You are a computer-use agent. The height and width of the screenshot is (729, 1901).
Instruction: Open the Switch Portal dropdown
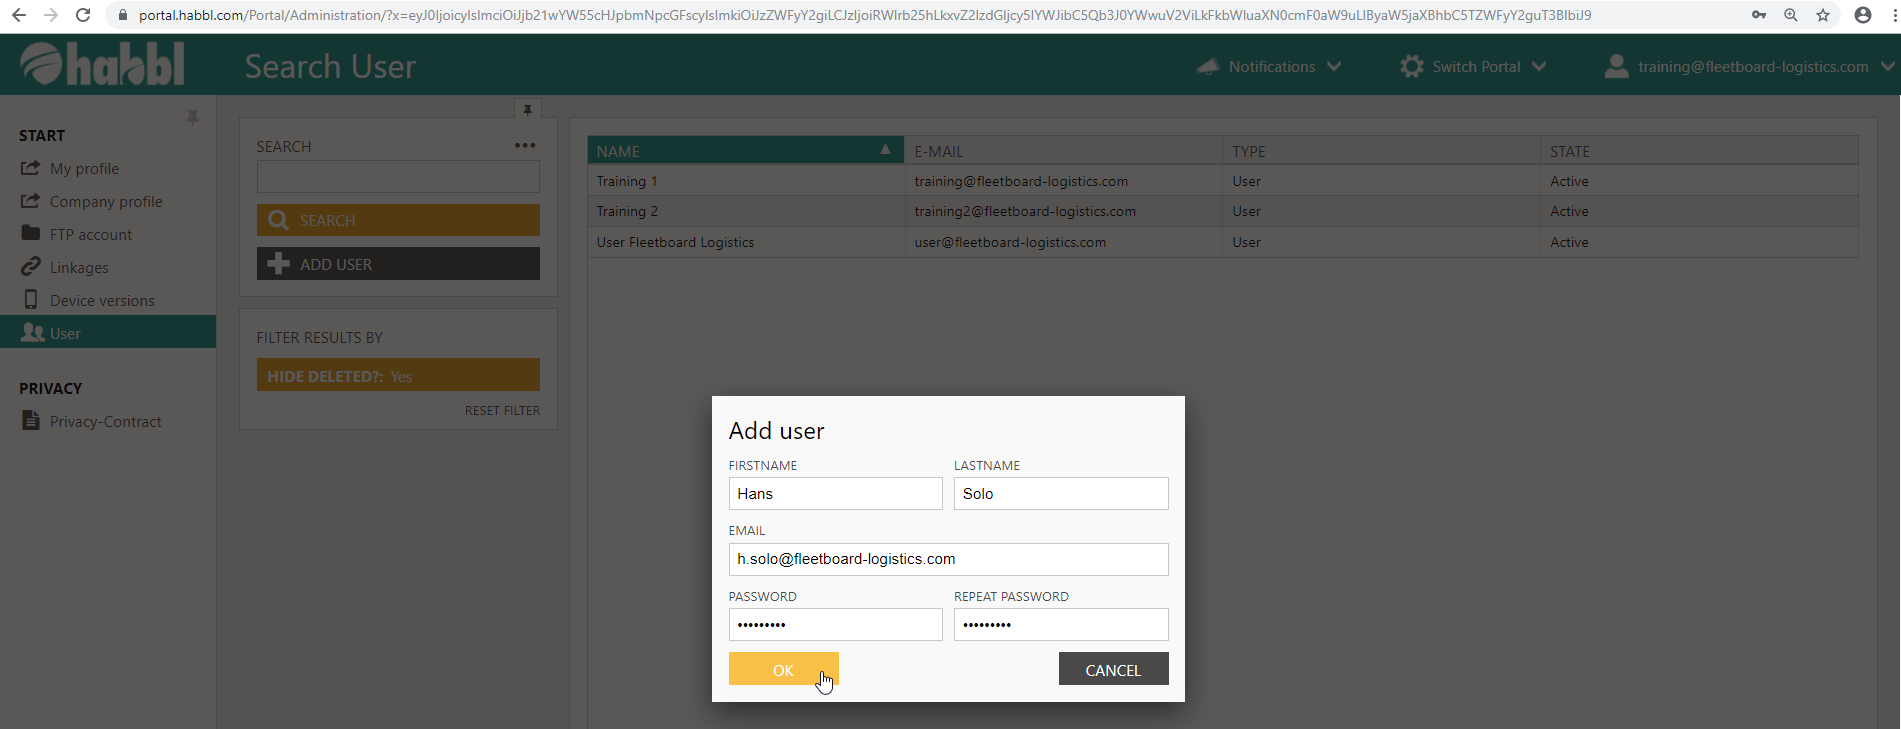[1474, 67]
